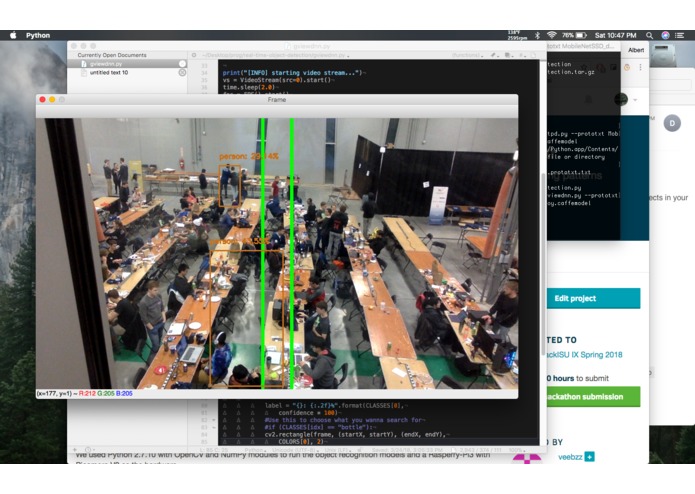Viewport: 695px width, 494px height.
Task: Open the veebzz profile link
Action: coord(570,457)
